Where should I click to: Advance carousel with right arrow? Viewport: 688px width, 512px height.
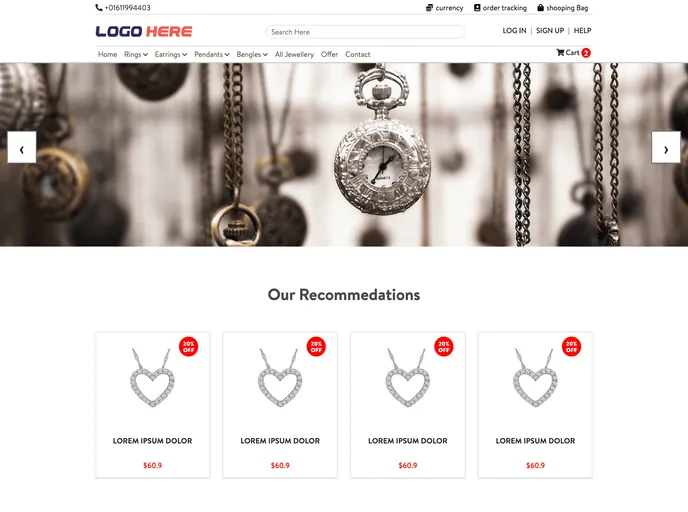(x=666, y=147)
